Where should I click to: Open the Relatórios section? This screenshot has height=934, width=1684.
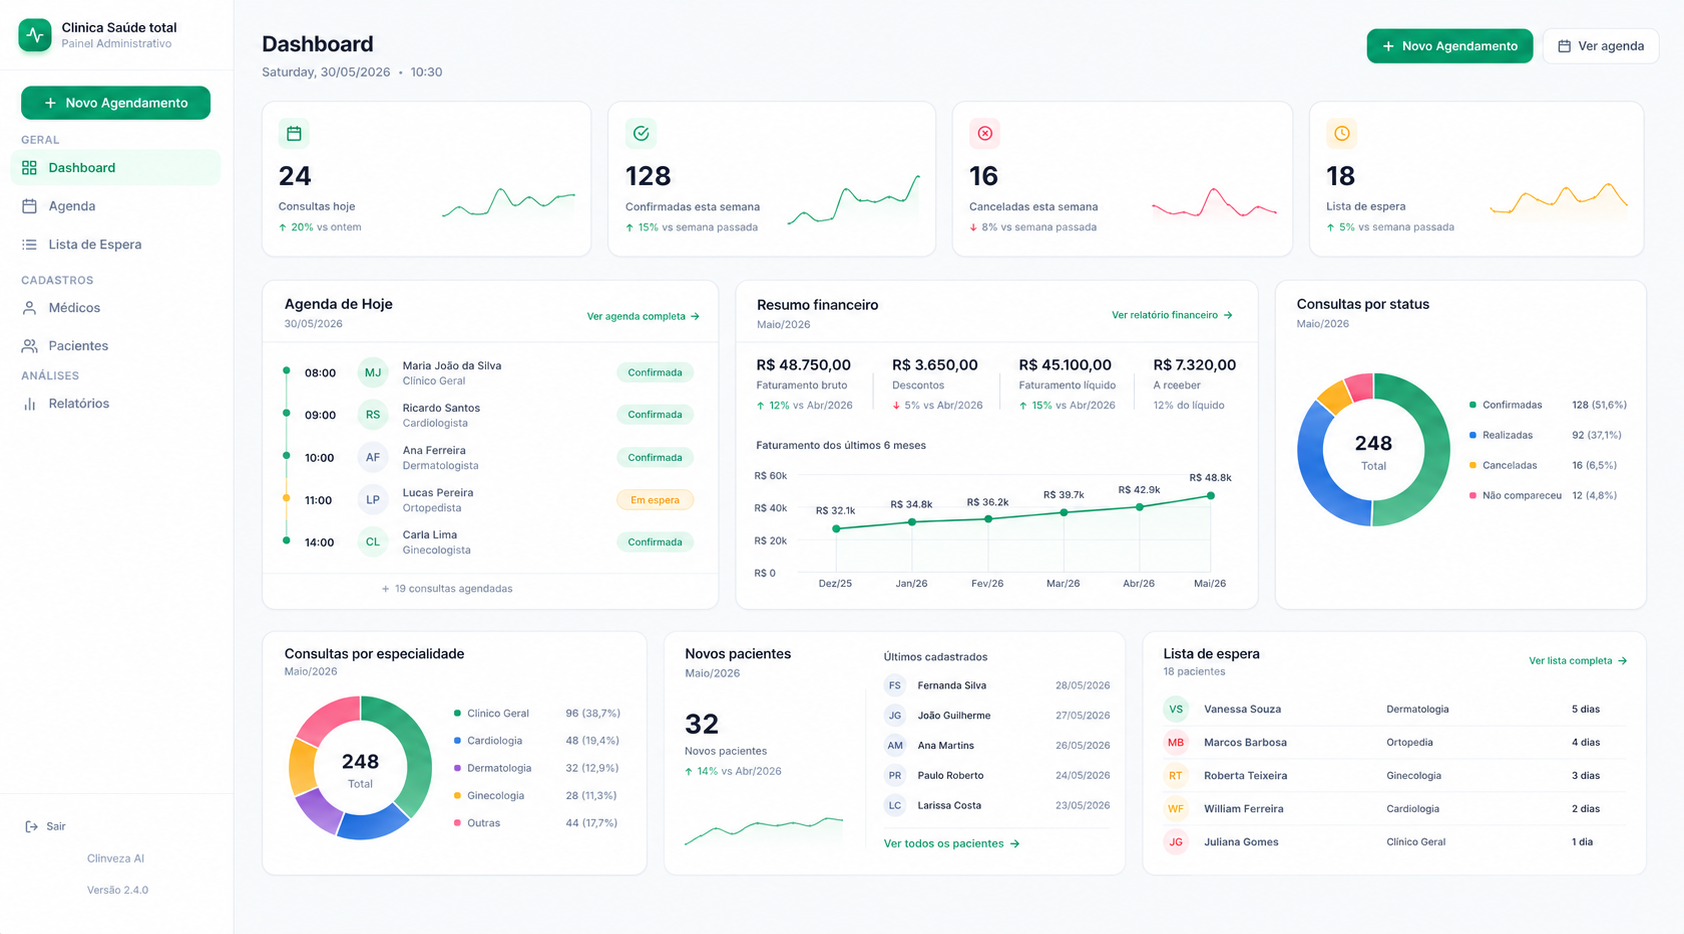(116, 404)
